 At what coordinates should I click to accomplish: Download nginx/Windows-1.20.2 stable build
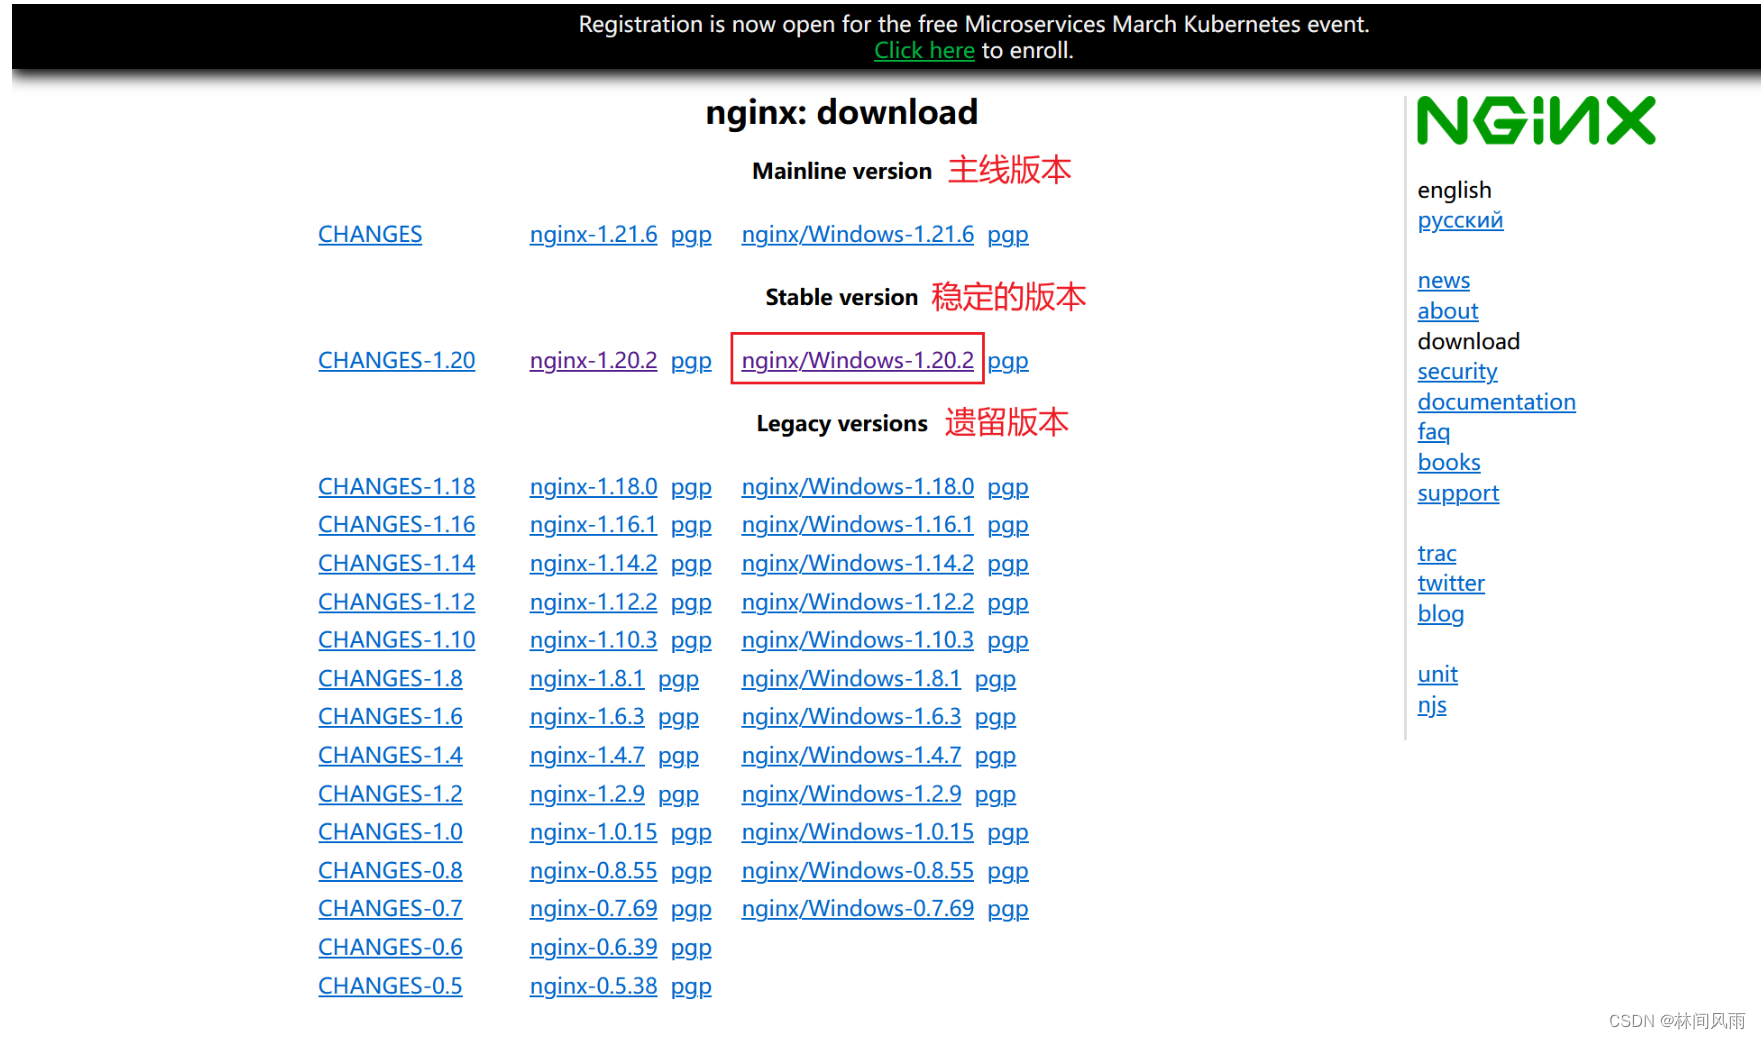coord(857,360)
